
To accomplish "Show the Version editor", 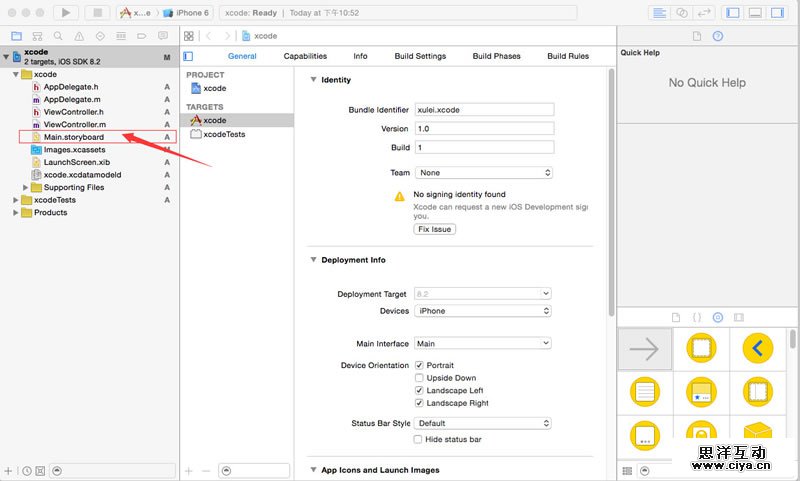I will click(704, 13).
